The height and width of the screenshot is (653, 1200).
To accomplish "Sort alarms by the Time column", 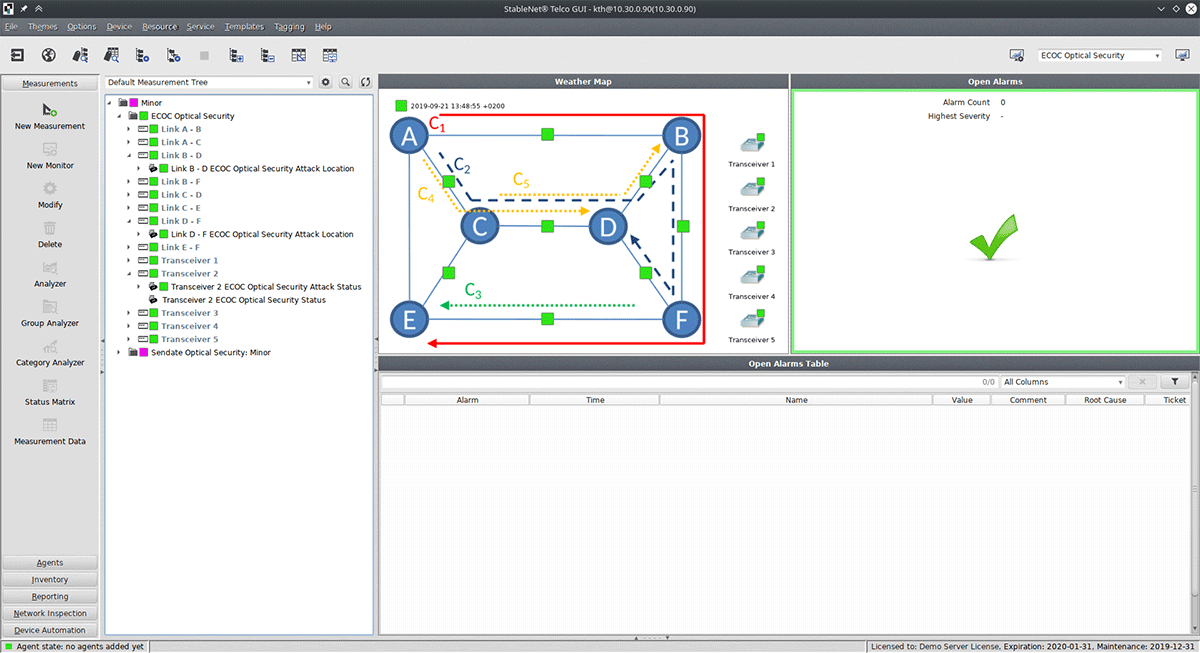I will click(x=595, y=400).
